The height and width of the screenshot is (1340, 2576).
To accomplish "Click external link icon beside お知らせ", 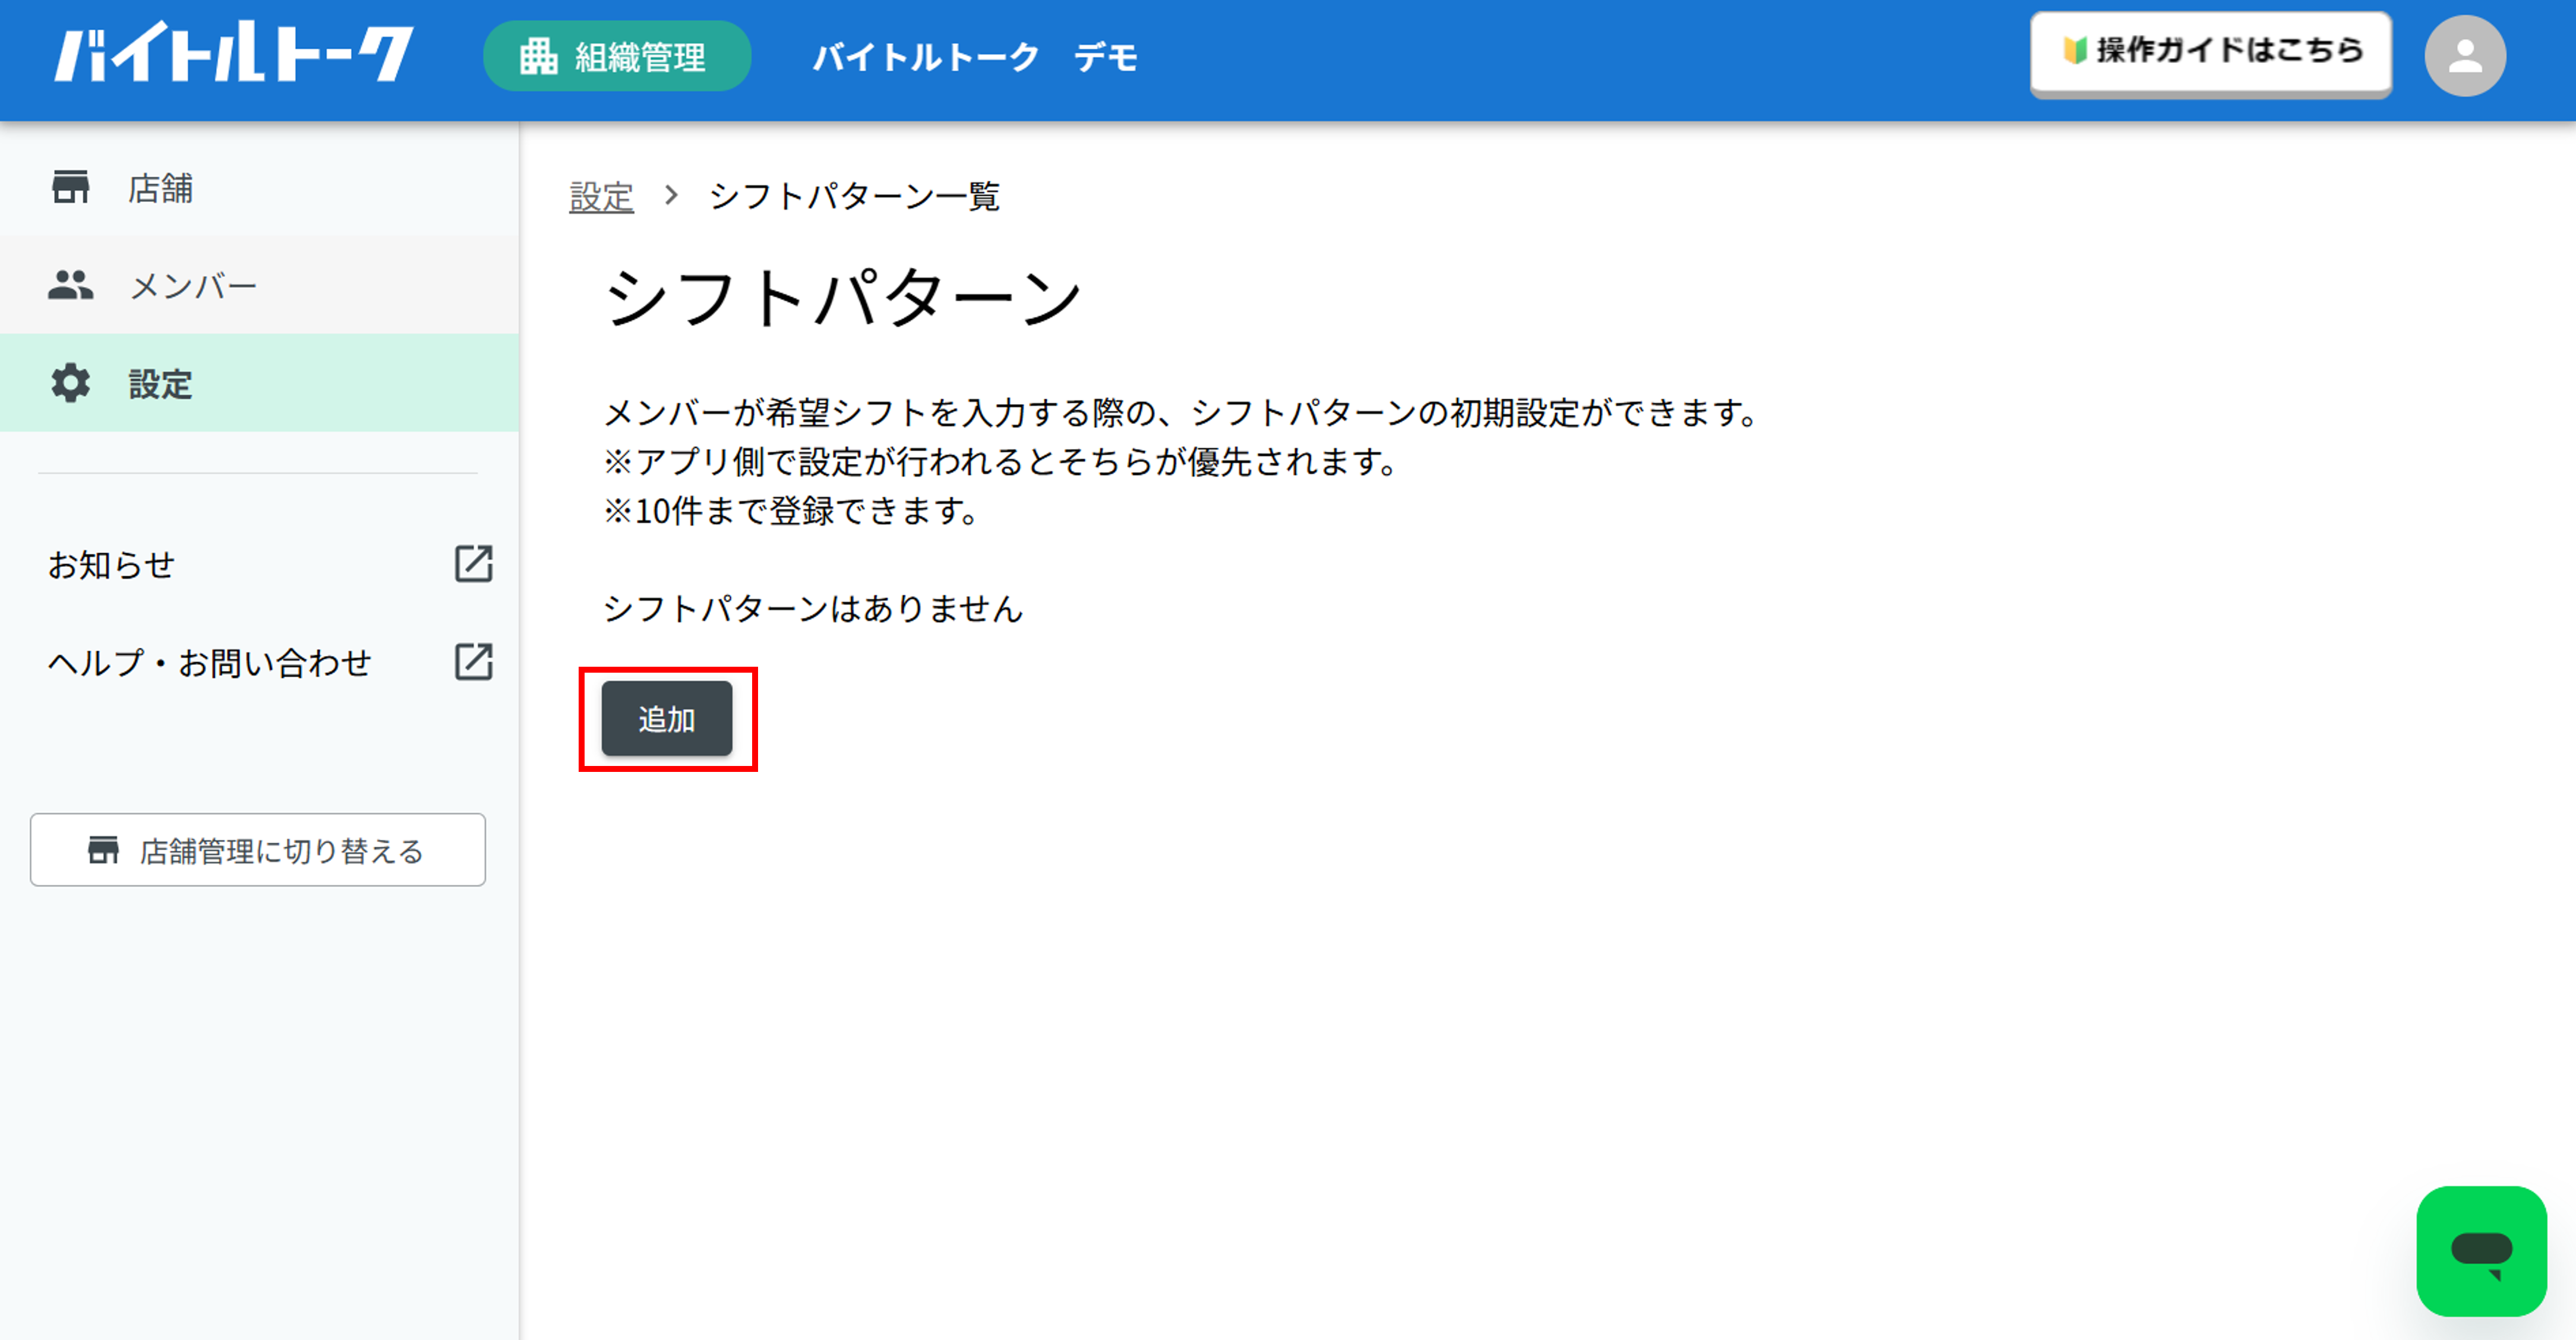I will tap(473, 564).
